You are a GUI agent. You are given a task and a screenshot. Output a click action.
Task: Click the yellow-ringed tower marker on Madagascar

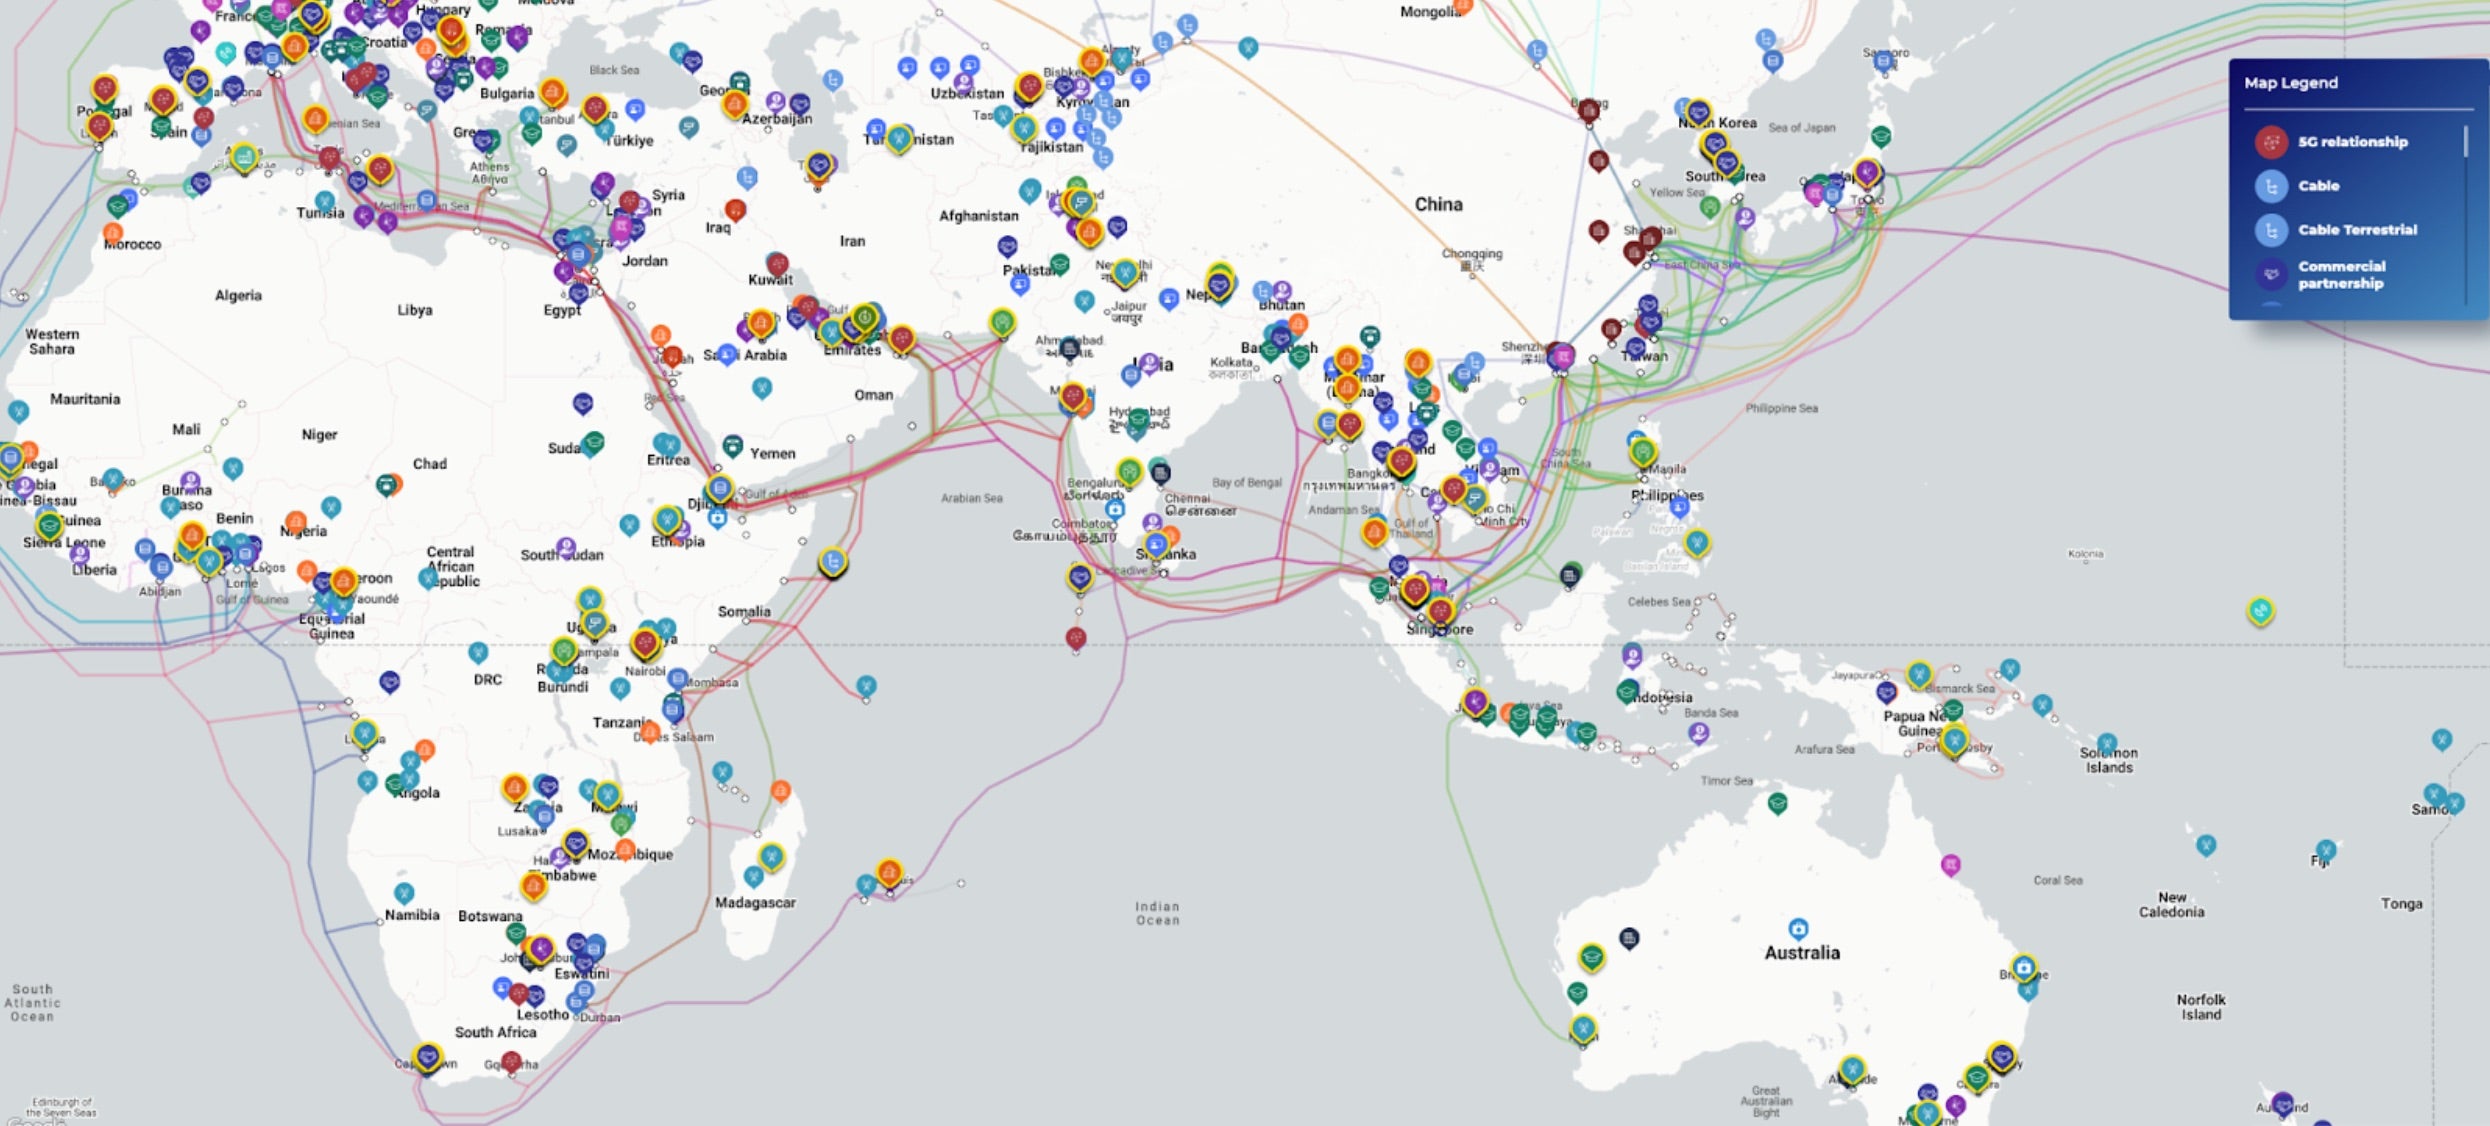tap(771, 856)
